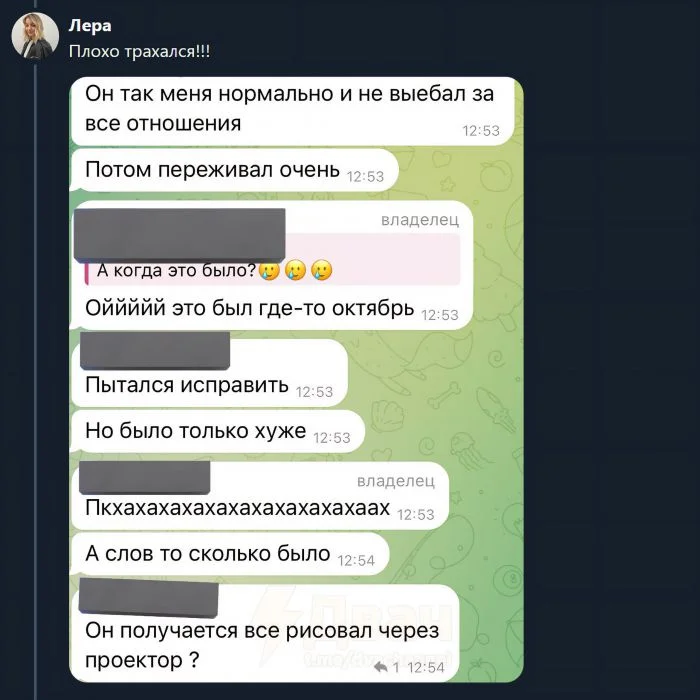The height and width of the screenshot is (700, 700).
Task: Click the 12:53 timestamp of the first message
Action: click(x=481, y=131)
